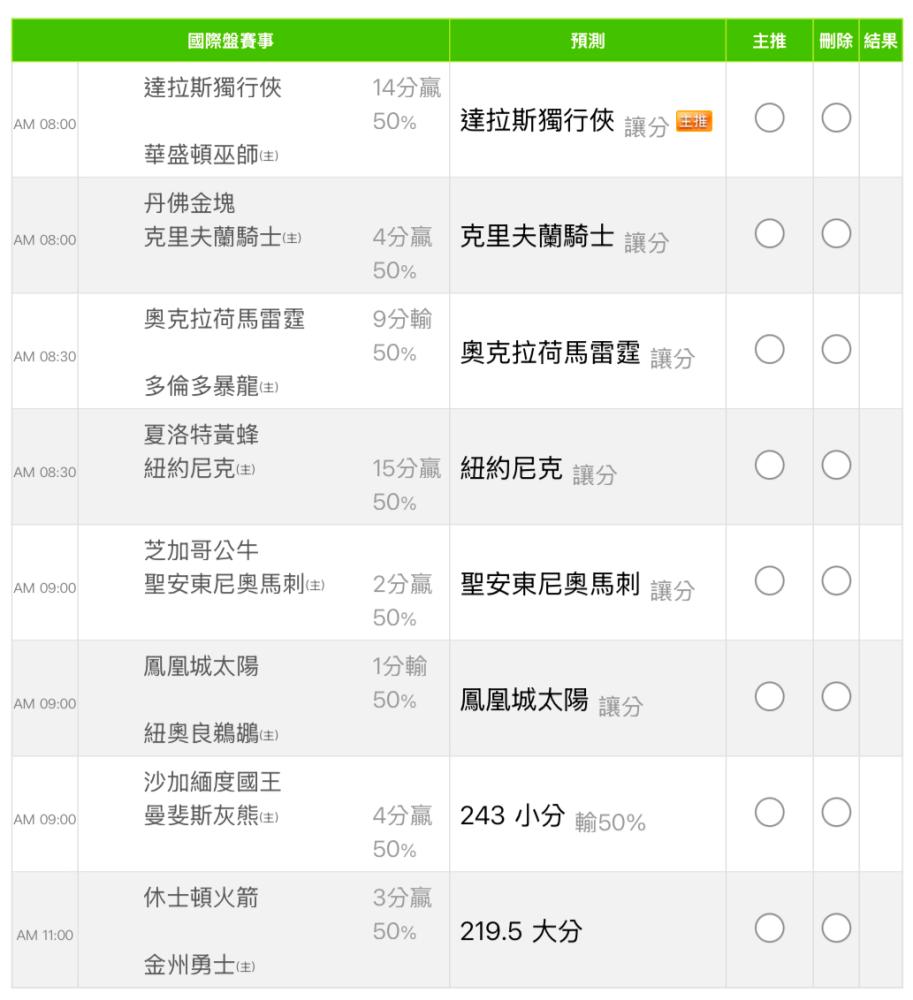This screenshot has height=1000, width=913.
Task: Click the 國際盤賽事 column header
Action: [x=231, y=41]
